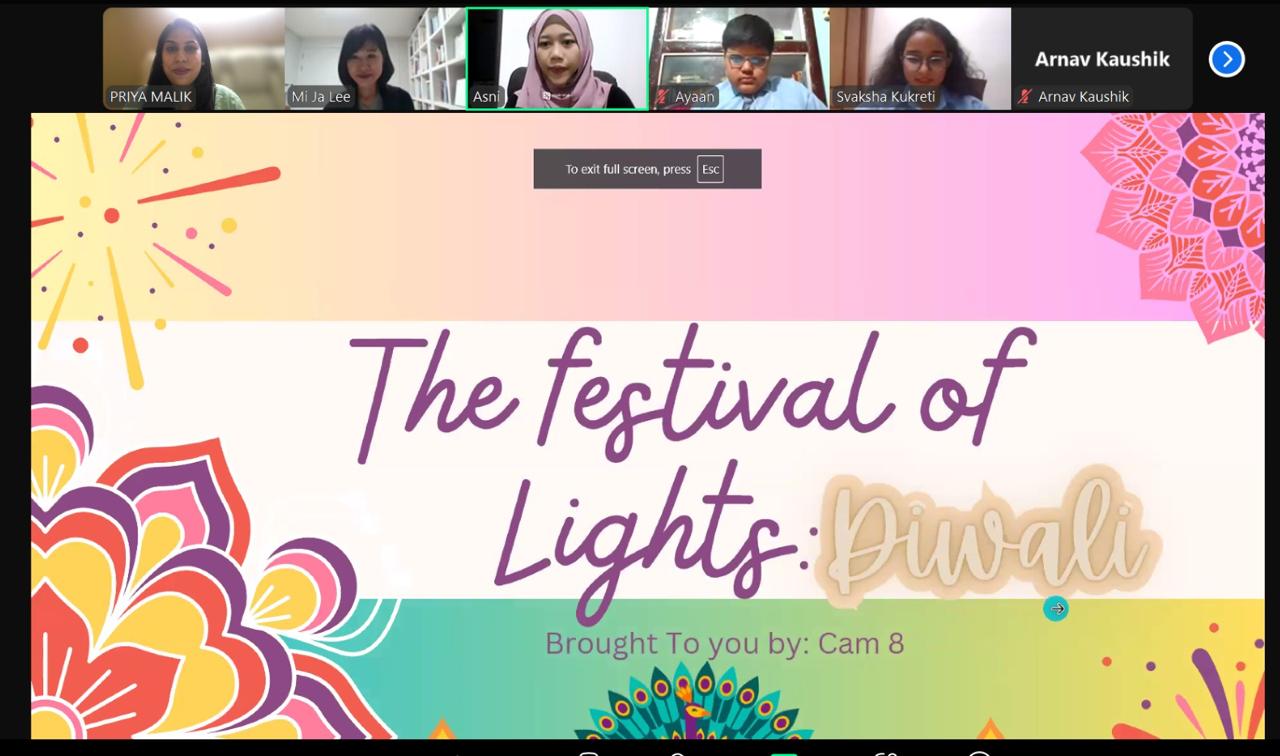Image resolution: width=1280 pixels, height=756 pixels.
Task: Select Mi Ja Lee's video thumbnail
Action: pyautogui.click(x=375, y=59)
